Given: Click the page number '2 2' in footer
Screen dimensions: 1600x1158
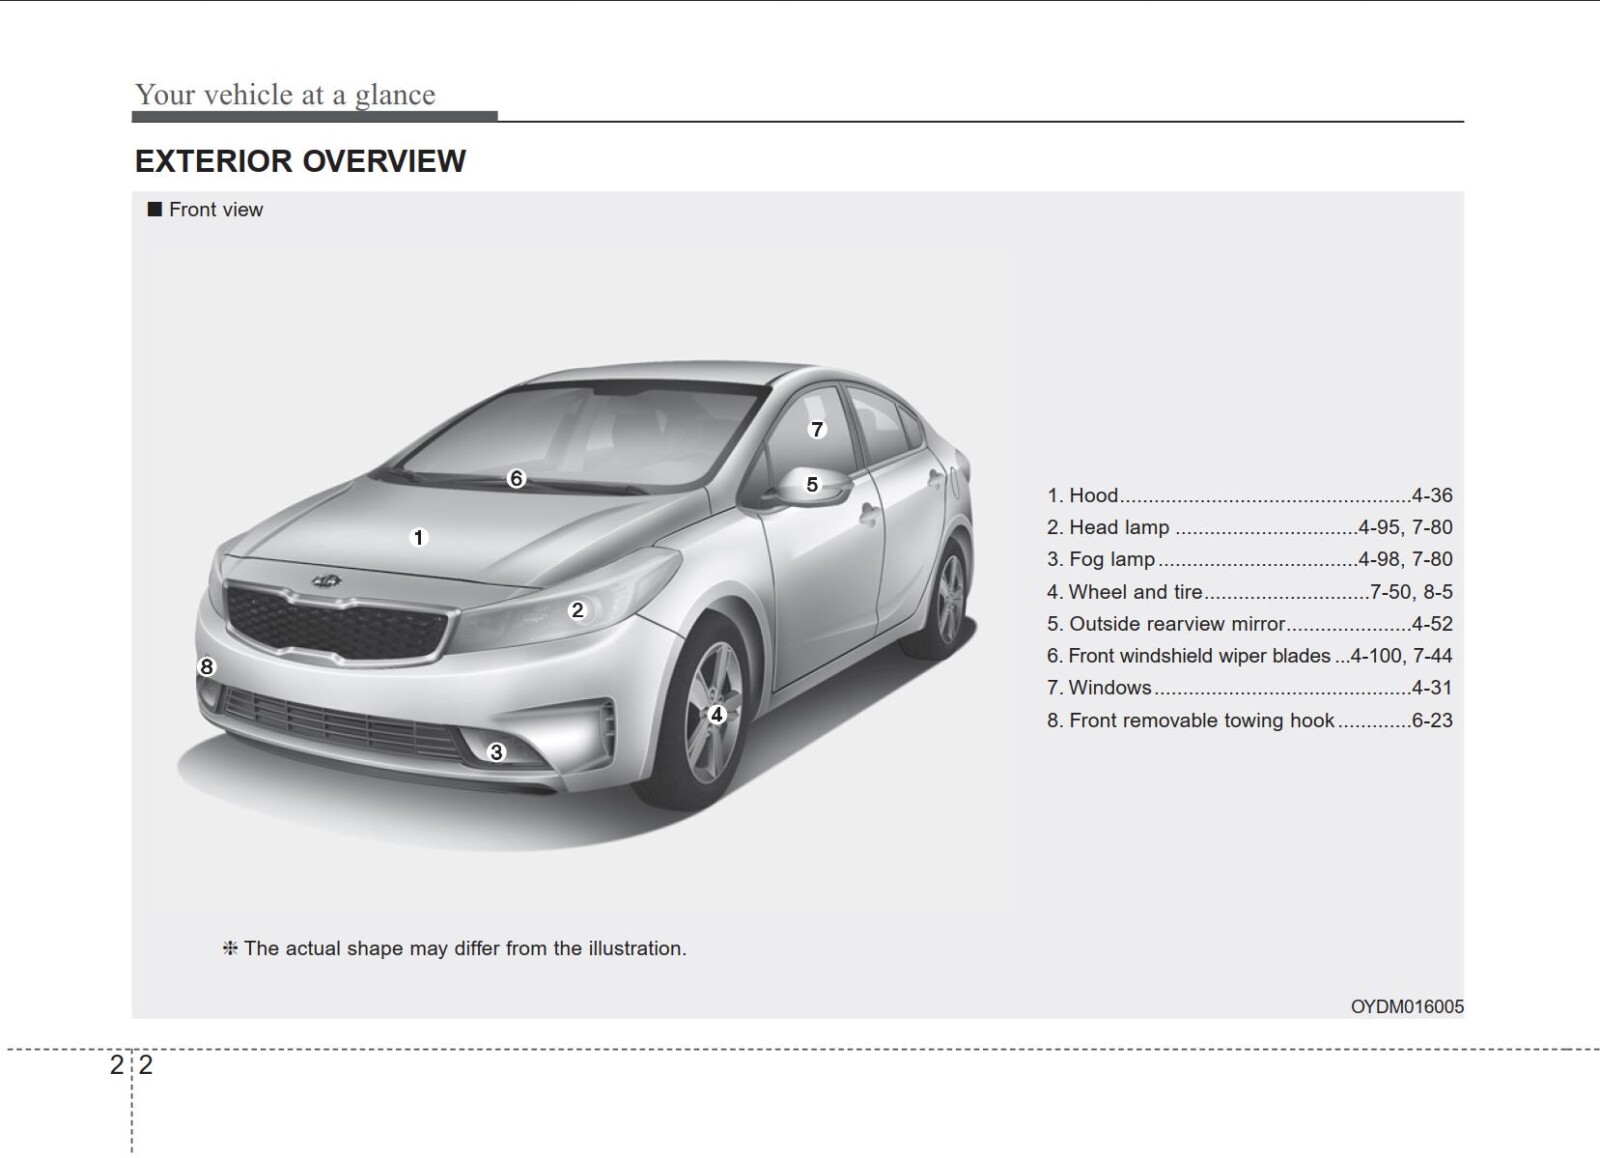Looking at the screenshot, I should click(x=131, y=1065).
